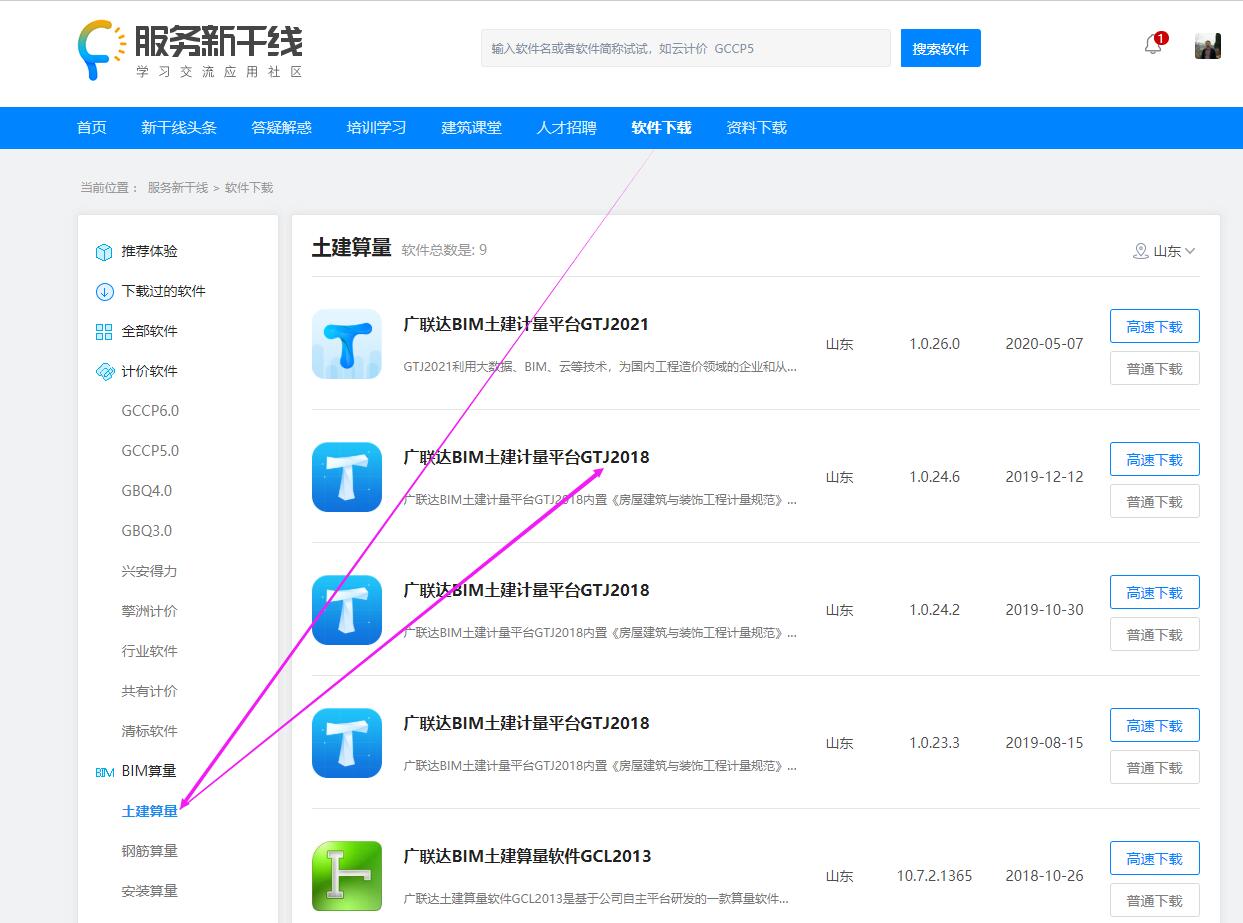Open 人才招聘 navigation tab
1243x923 pixels.
click(x=567, y=128)
